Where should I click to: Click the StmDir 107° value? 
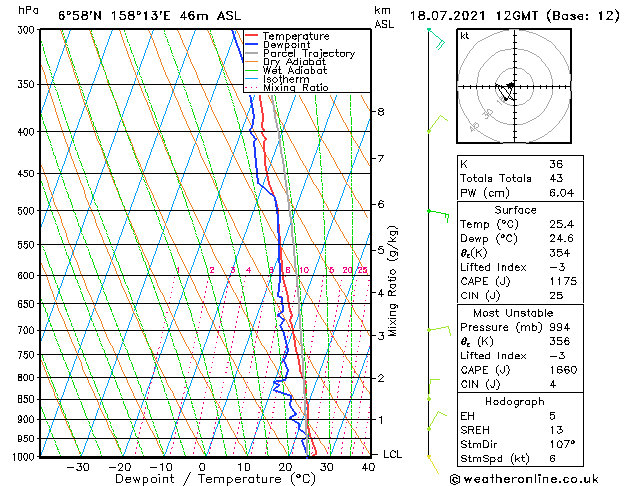562,444
